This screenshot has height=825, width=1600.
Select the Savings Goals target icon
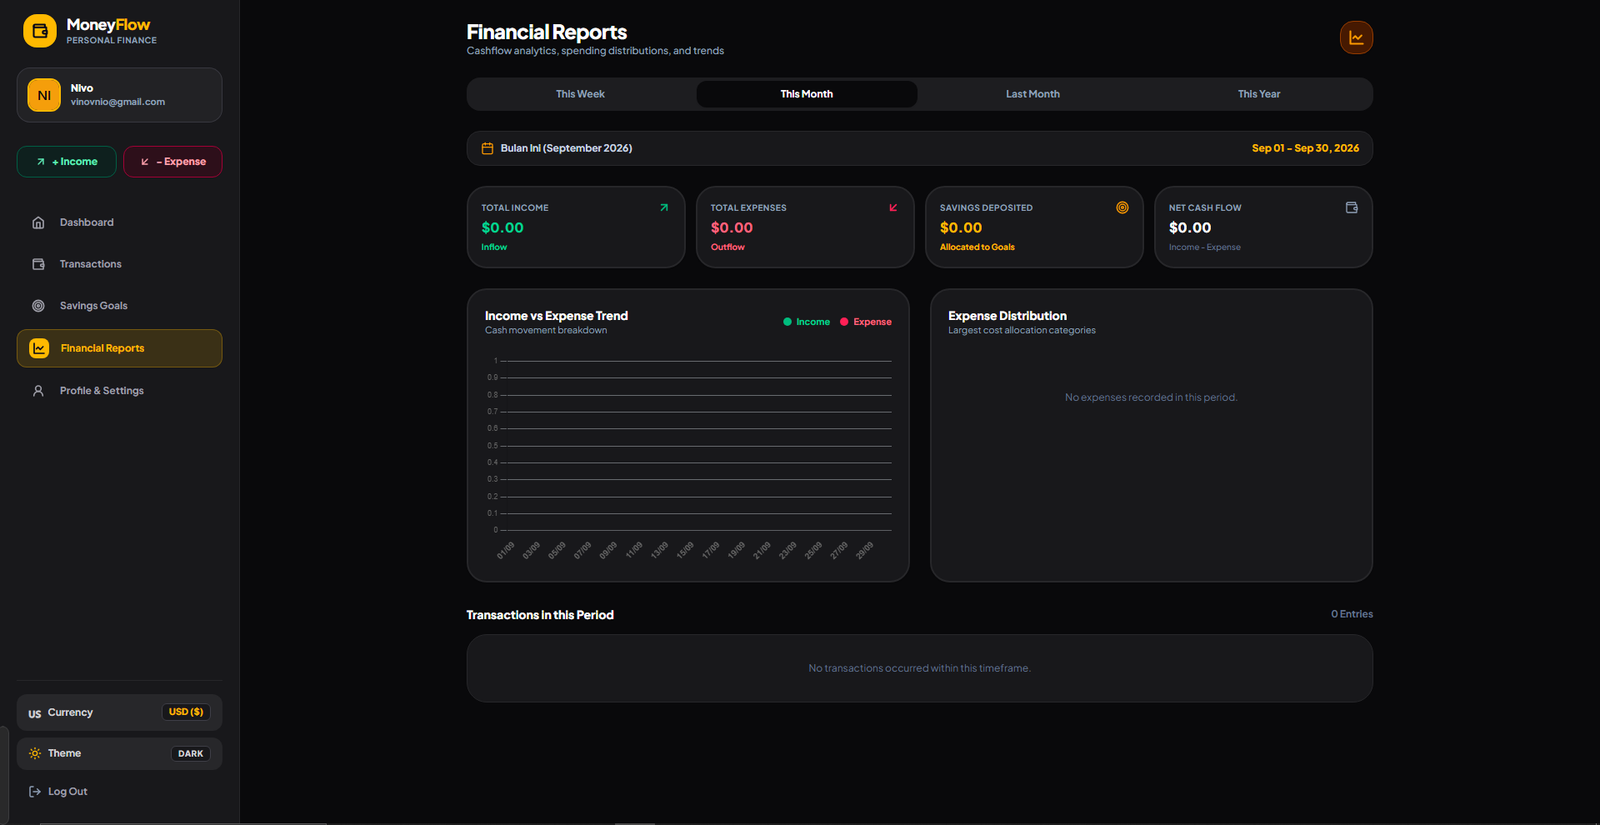click(38, 306)
